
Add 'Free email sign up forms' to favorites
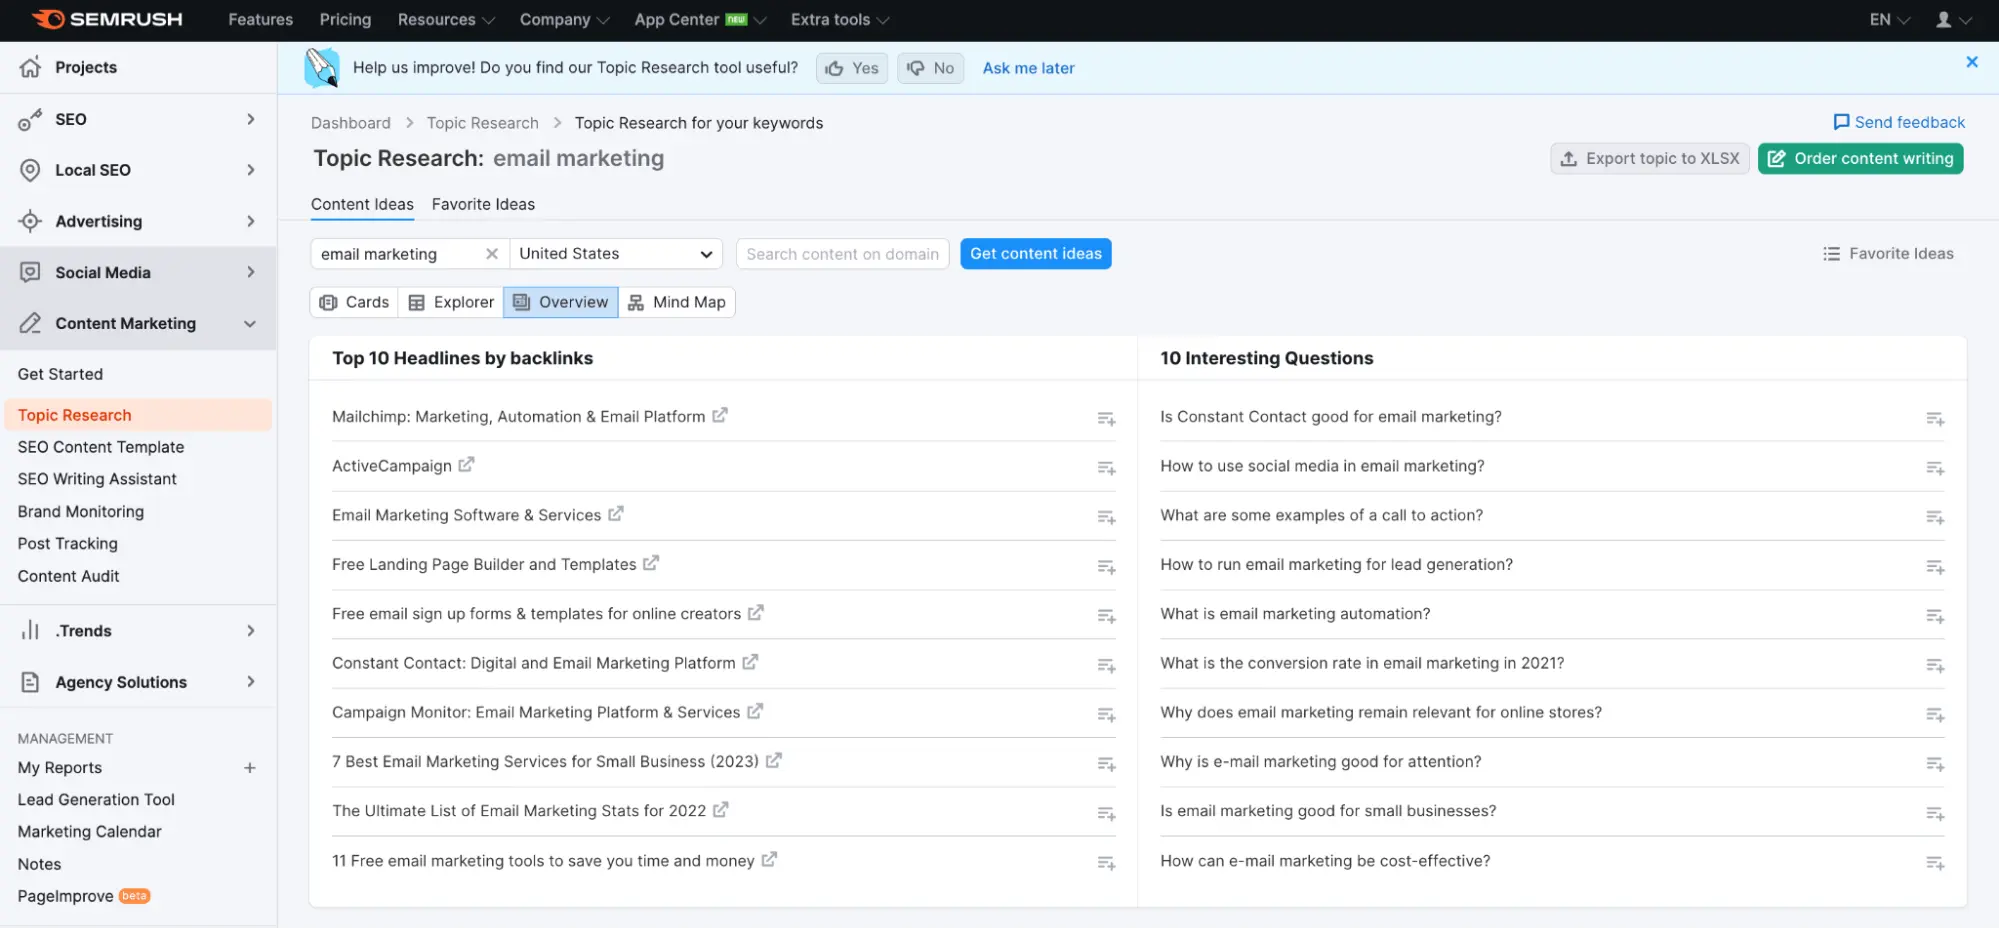1106,616
